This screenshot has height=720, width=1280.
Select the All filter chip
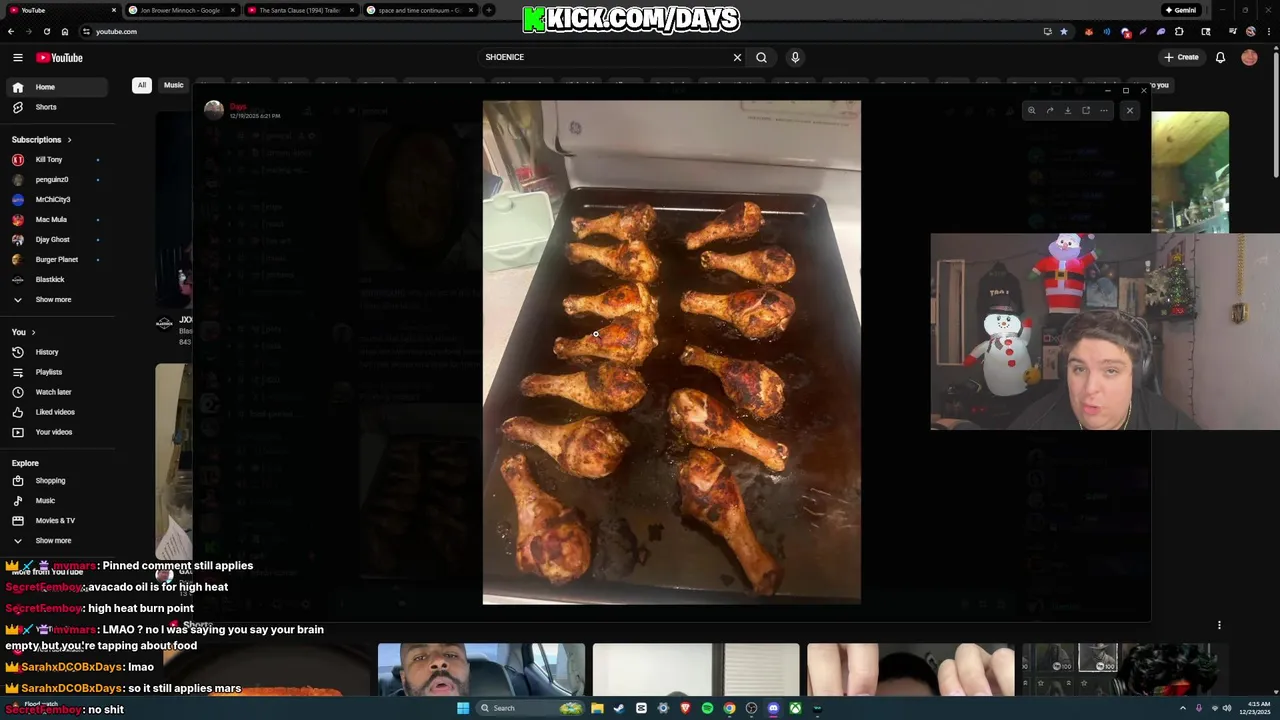pos(142,85)
